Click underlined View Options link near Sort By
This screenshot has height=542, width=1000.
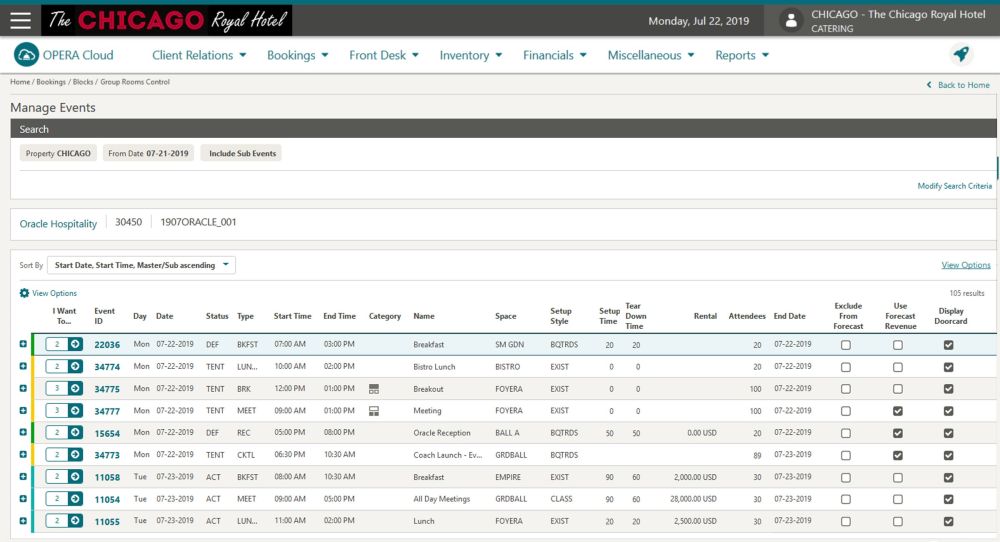tap(966, 265)
